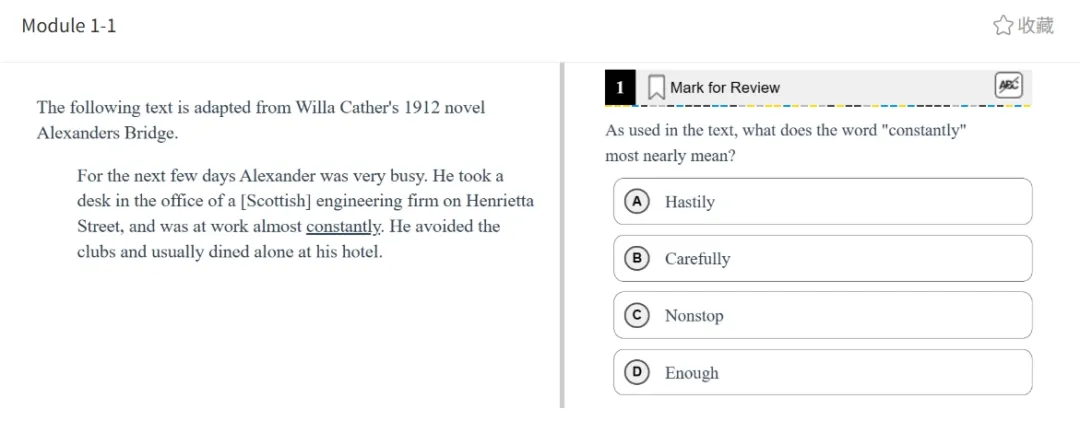The height and width of the screenshot is (421, 1080).
Task: Click the question prompt about "constantly"
Action: (785, 143)
